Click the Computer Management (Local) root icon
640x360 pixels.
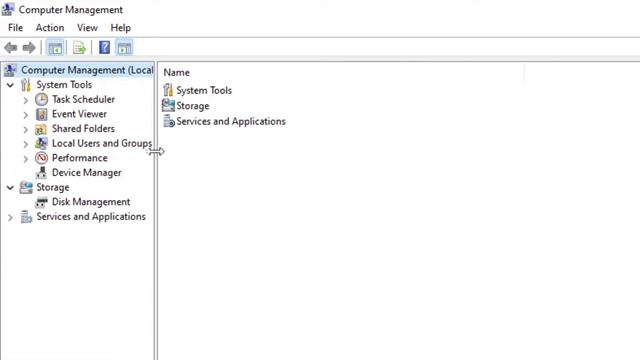pos(10,70)
